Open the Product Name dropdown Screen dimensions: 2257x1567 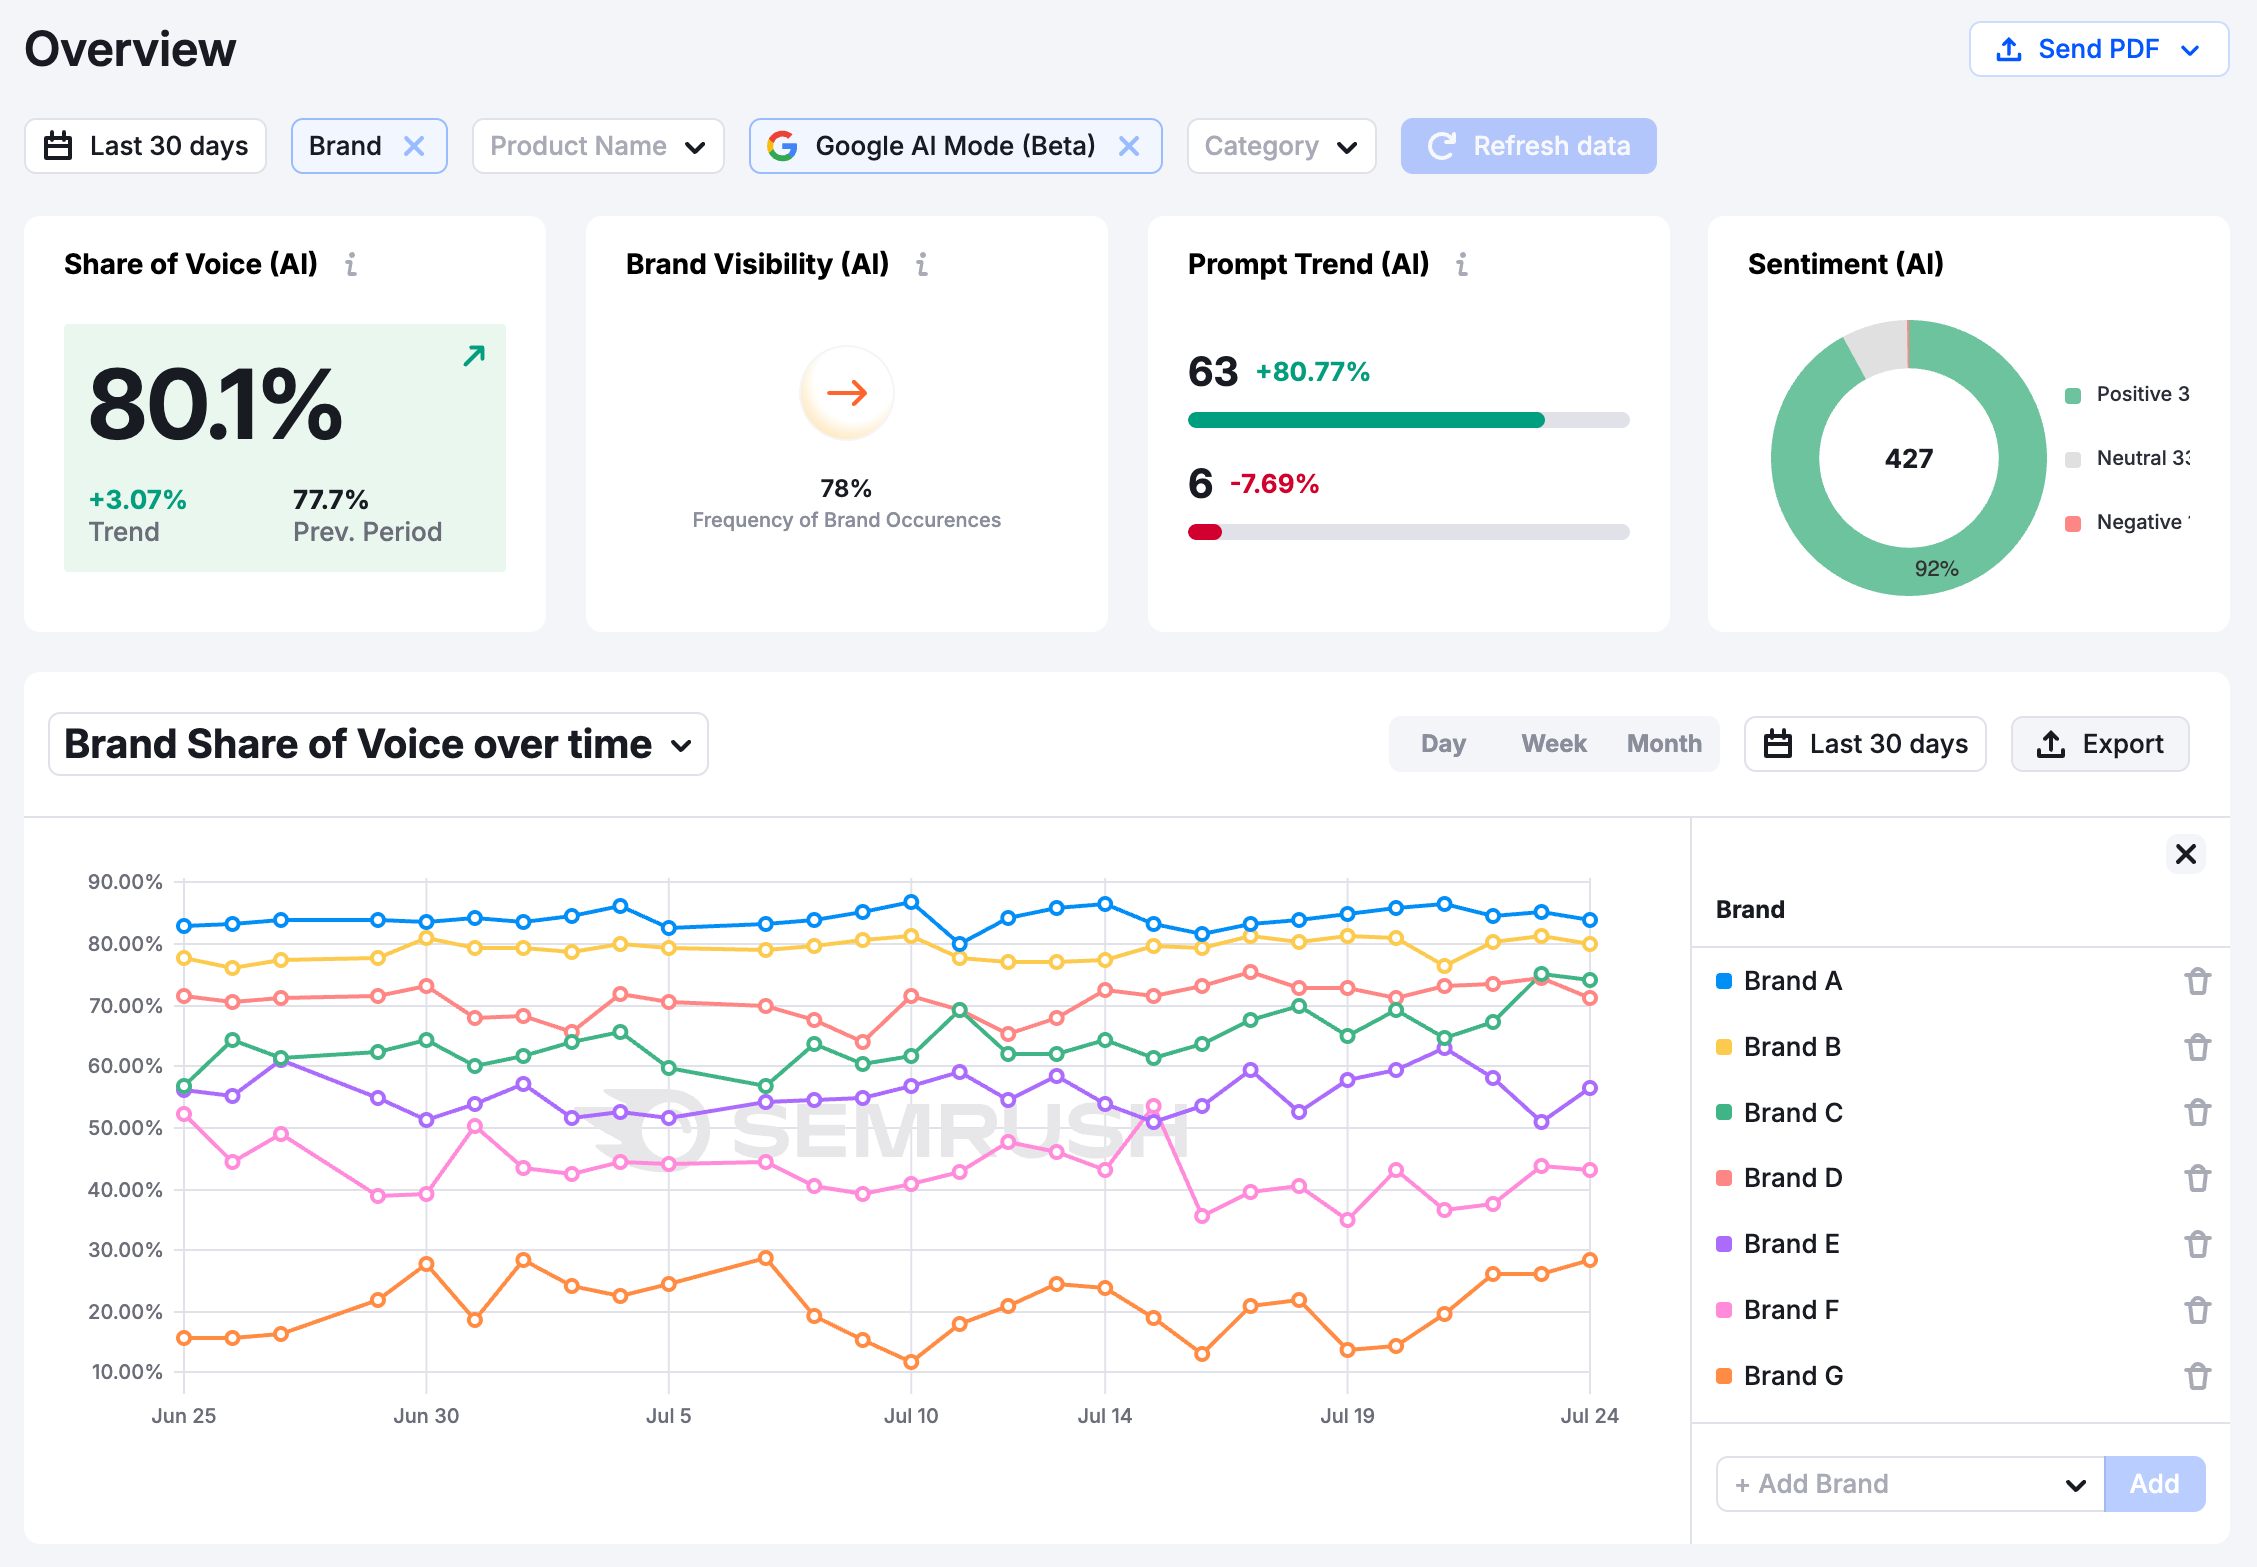(597, 146)
